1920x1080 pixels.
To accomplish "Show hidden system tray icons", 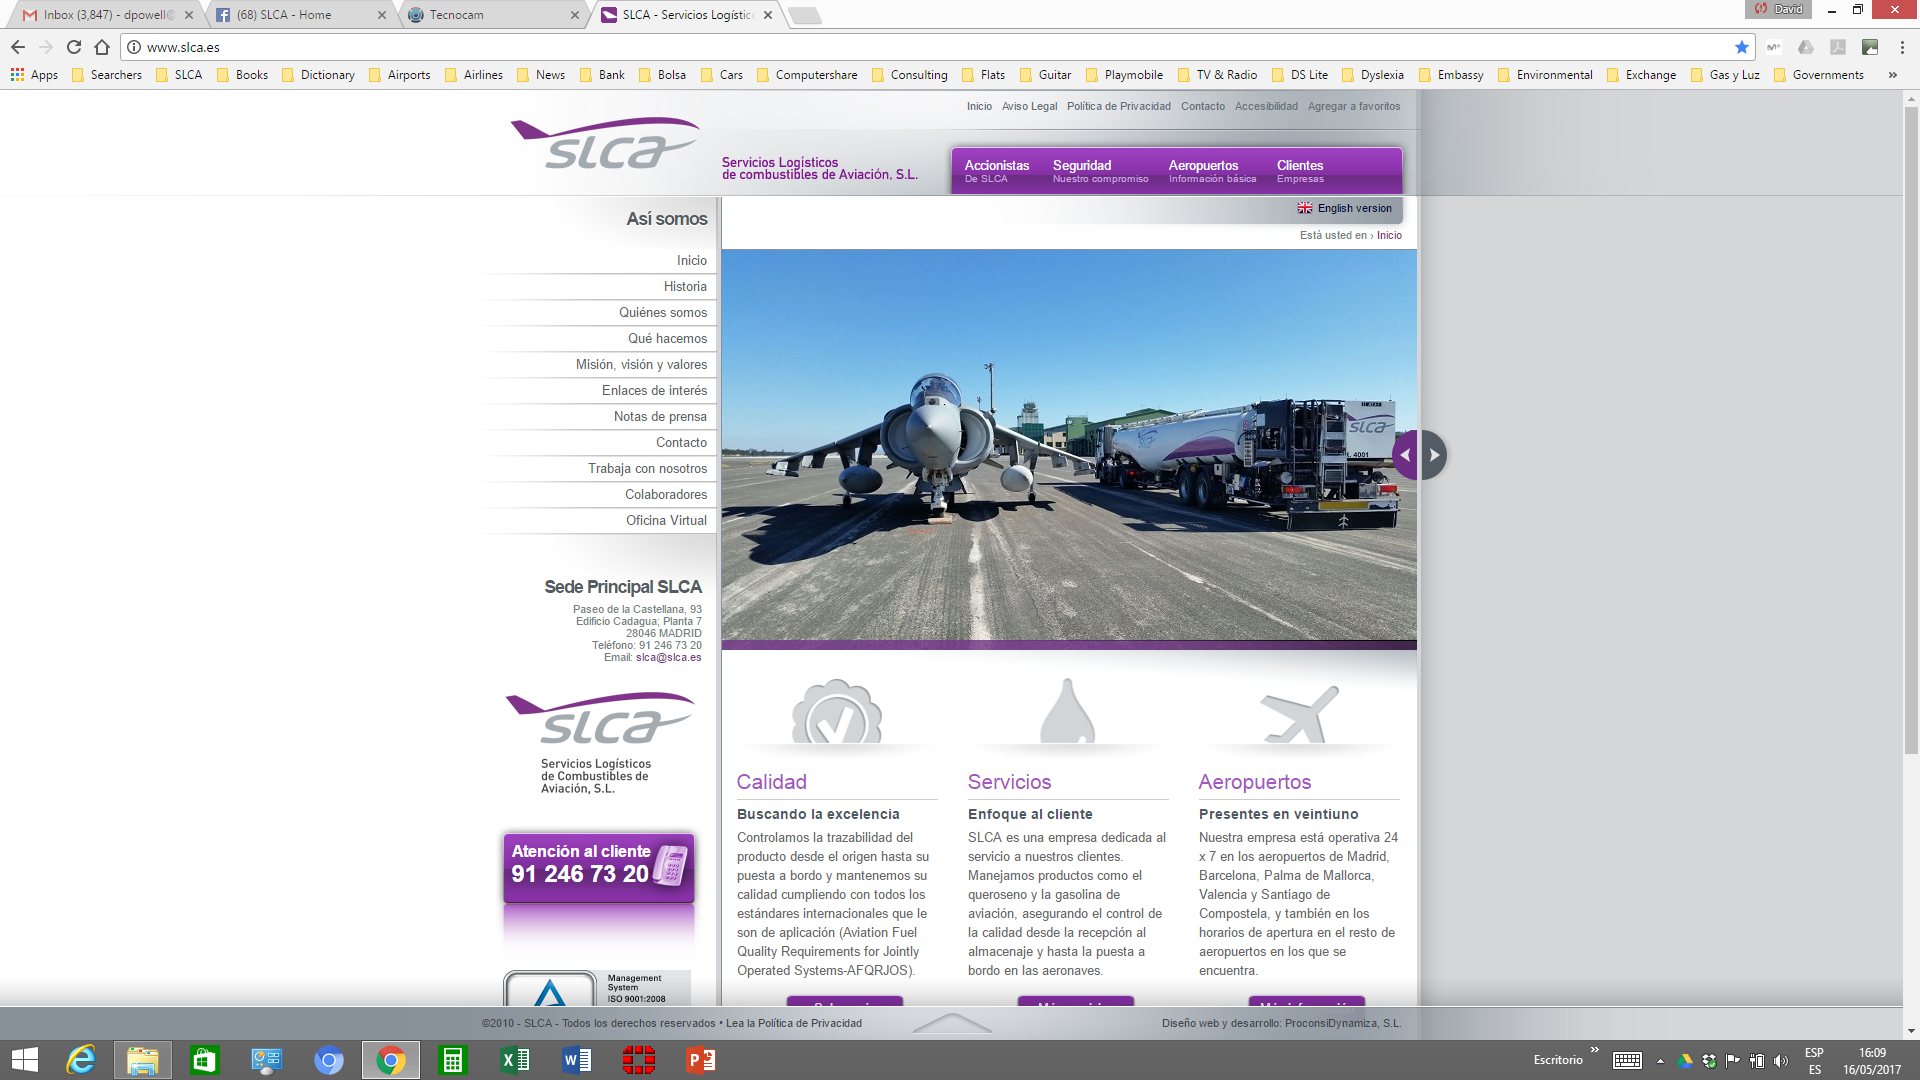I will pyautogui.click(x=1660, y=1061).
